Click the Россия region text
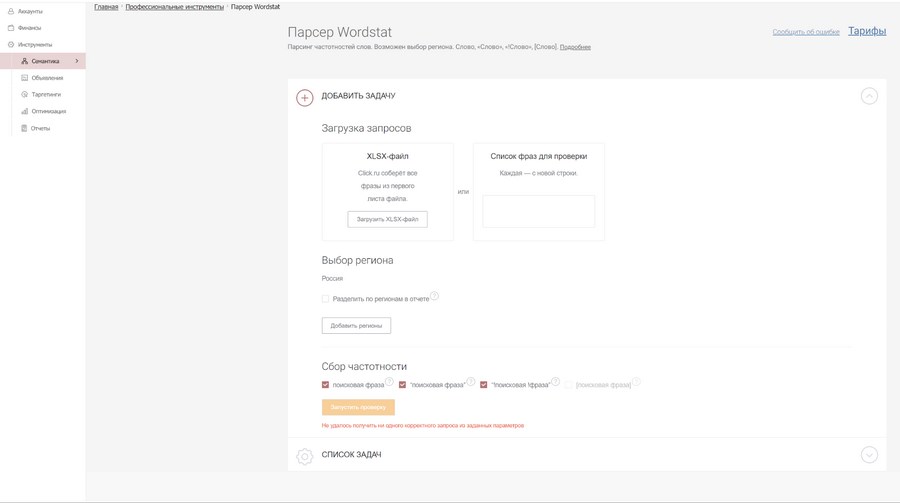This screenshot has width=900, height=503. click(x=332, y=278)
